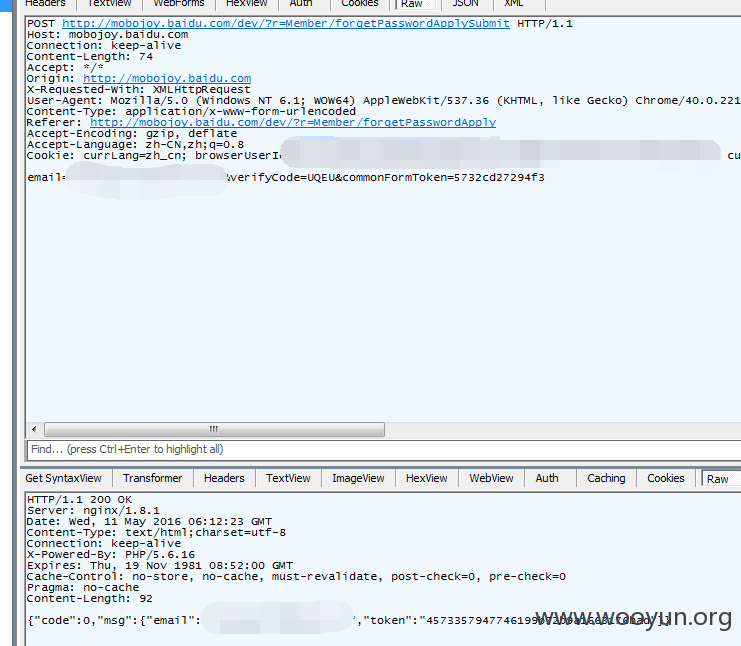Open Get SyntaxView response tab

click(x=63, y=478)
